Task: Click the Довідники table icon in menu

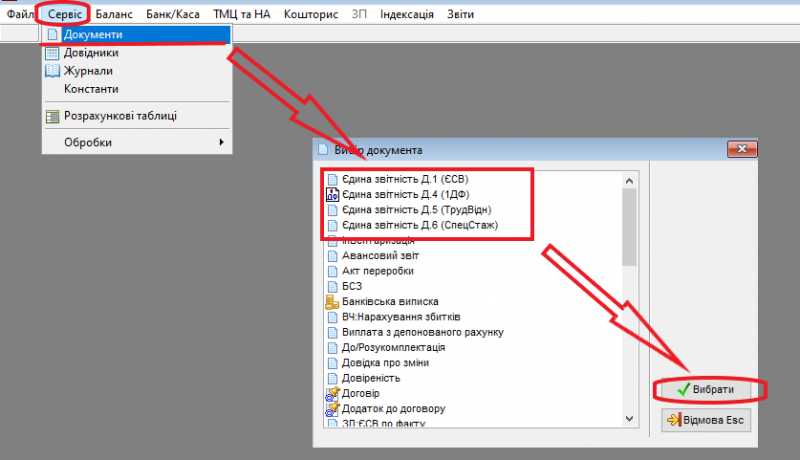Action: 53,53
